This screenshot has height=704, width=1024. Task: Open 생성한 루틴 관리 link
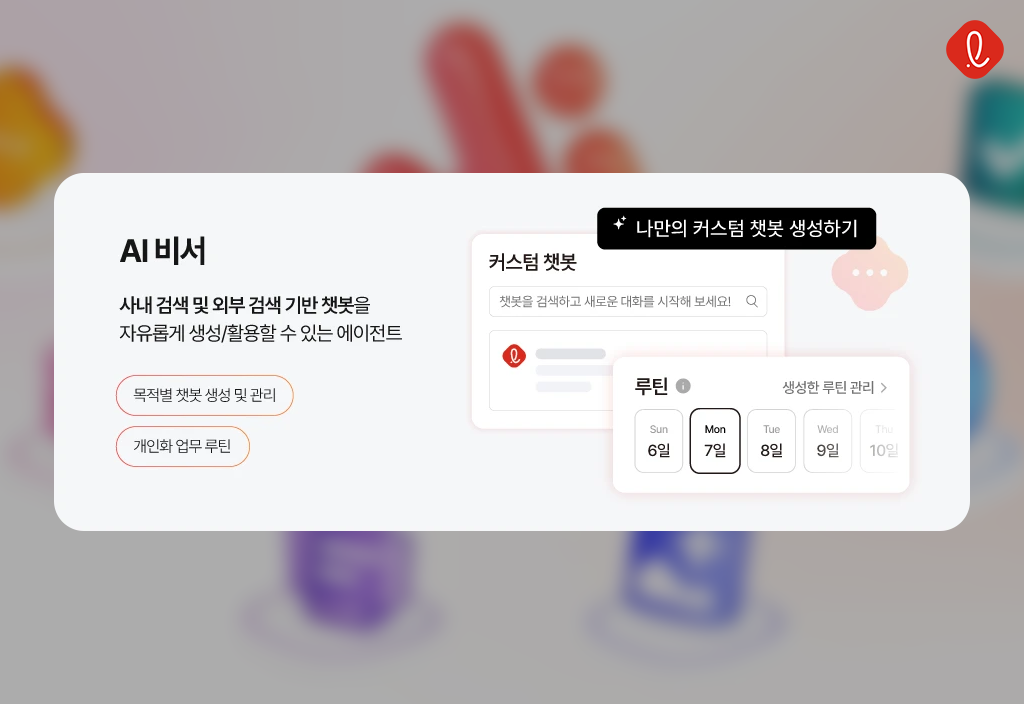click(835, 388)
